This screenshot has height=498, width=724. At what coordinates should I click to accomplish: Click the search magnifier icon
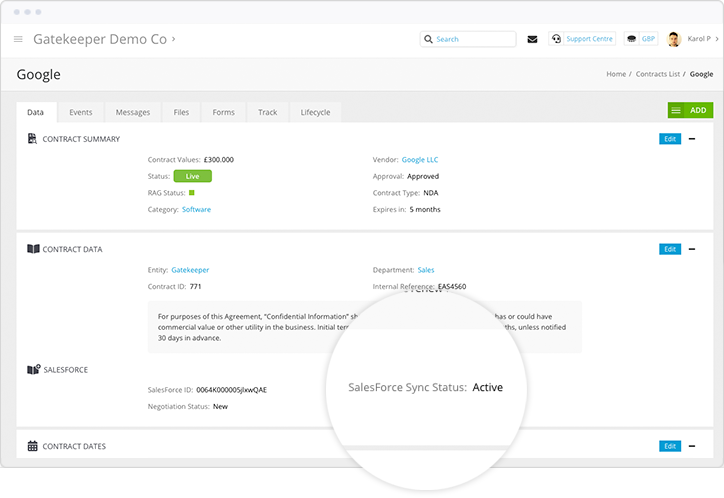(x=428, y=39)
